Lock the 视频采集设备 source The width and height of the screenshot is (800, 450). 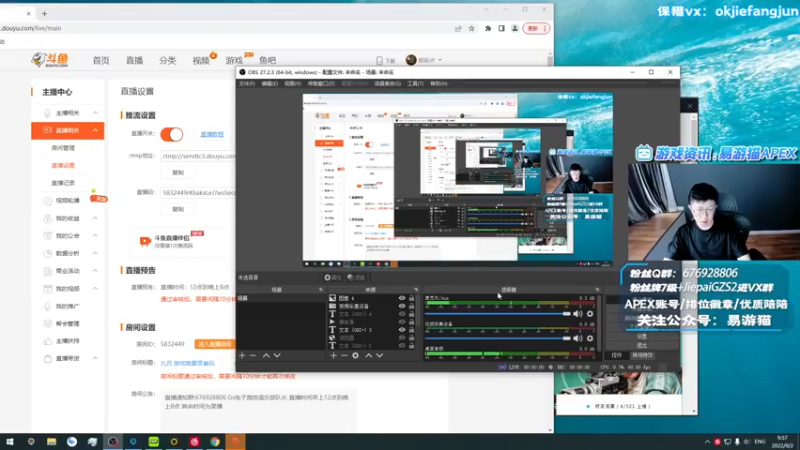pos(411,306)
